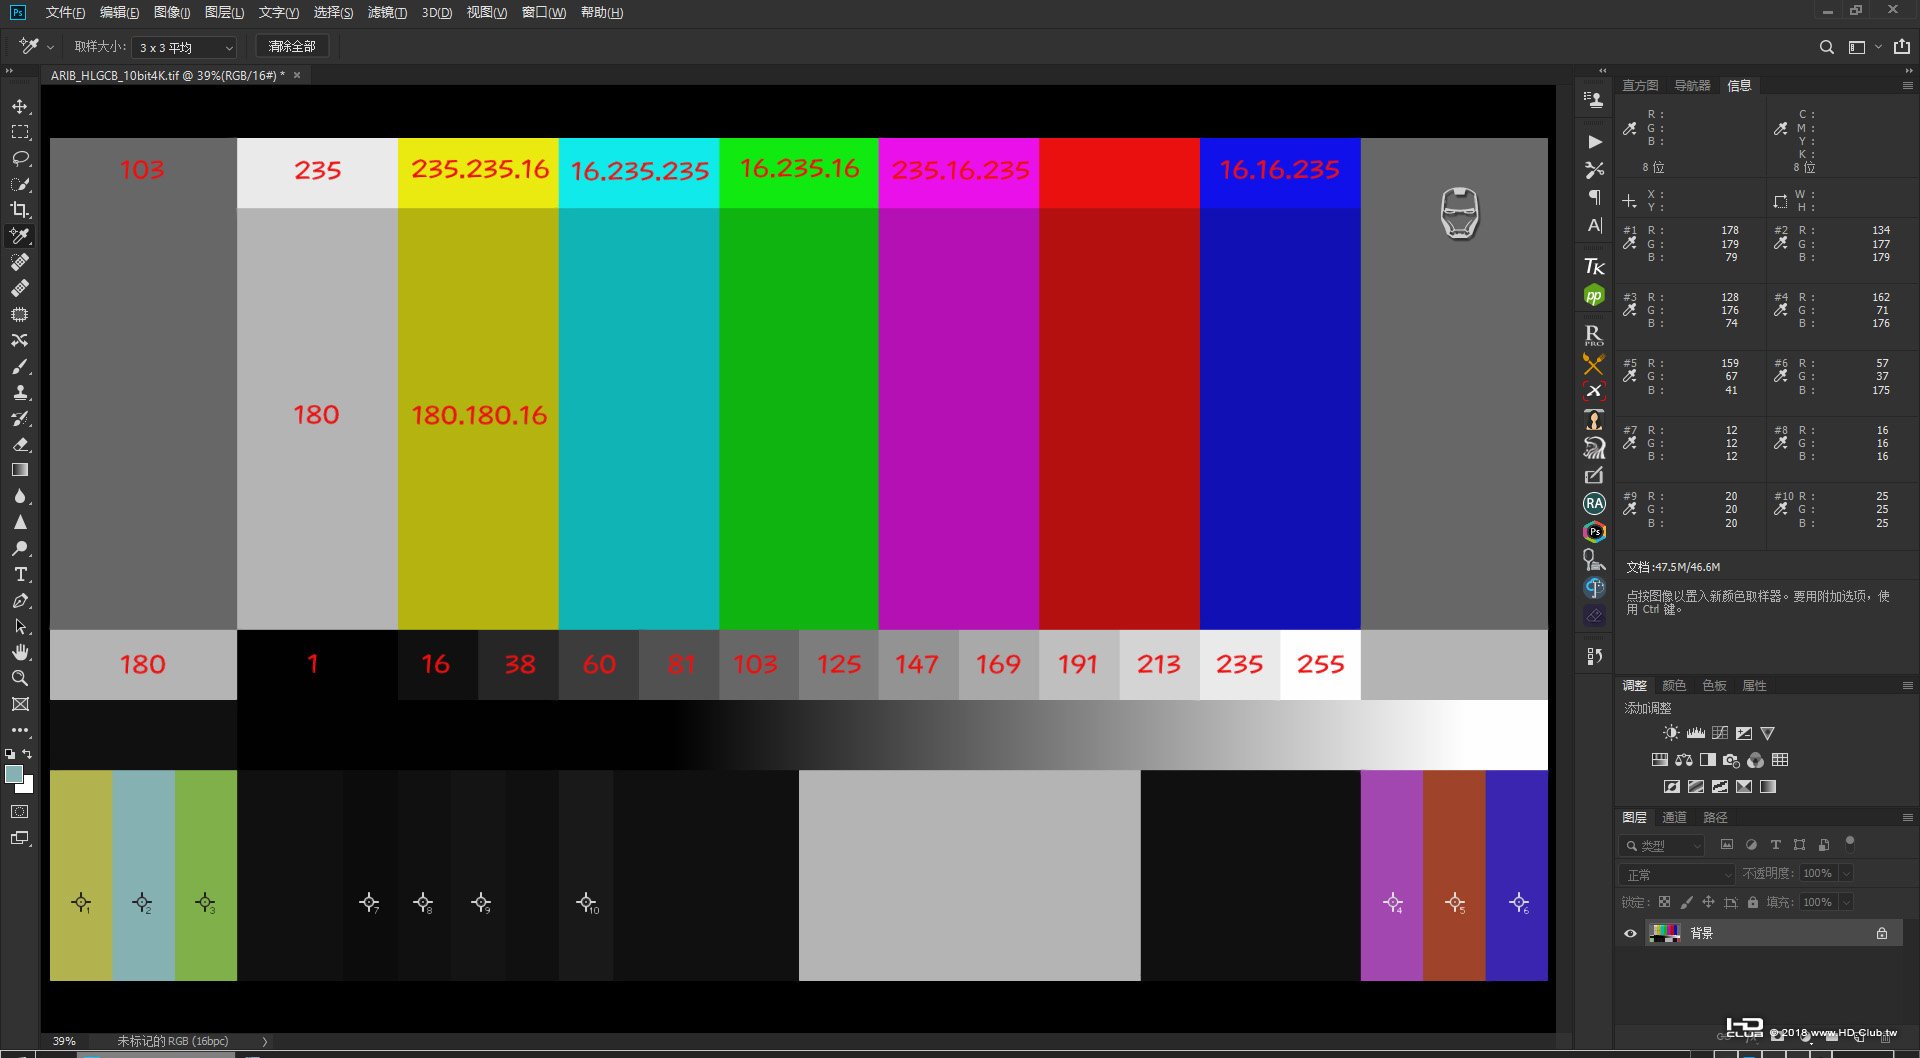1920x1058 pixels.
Task: Open the RA plugin panel
Action: point(1594,503)
